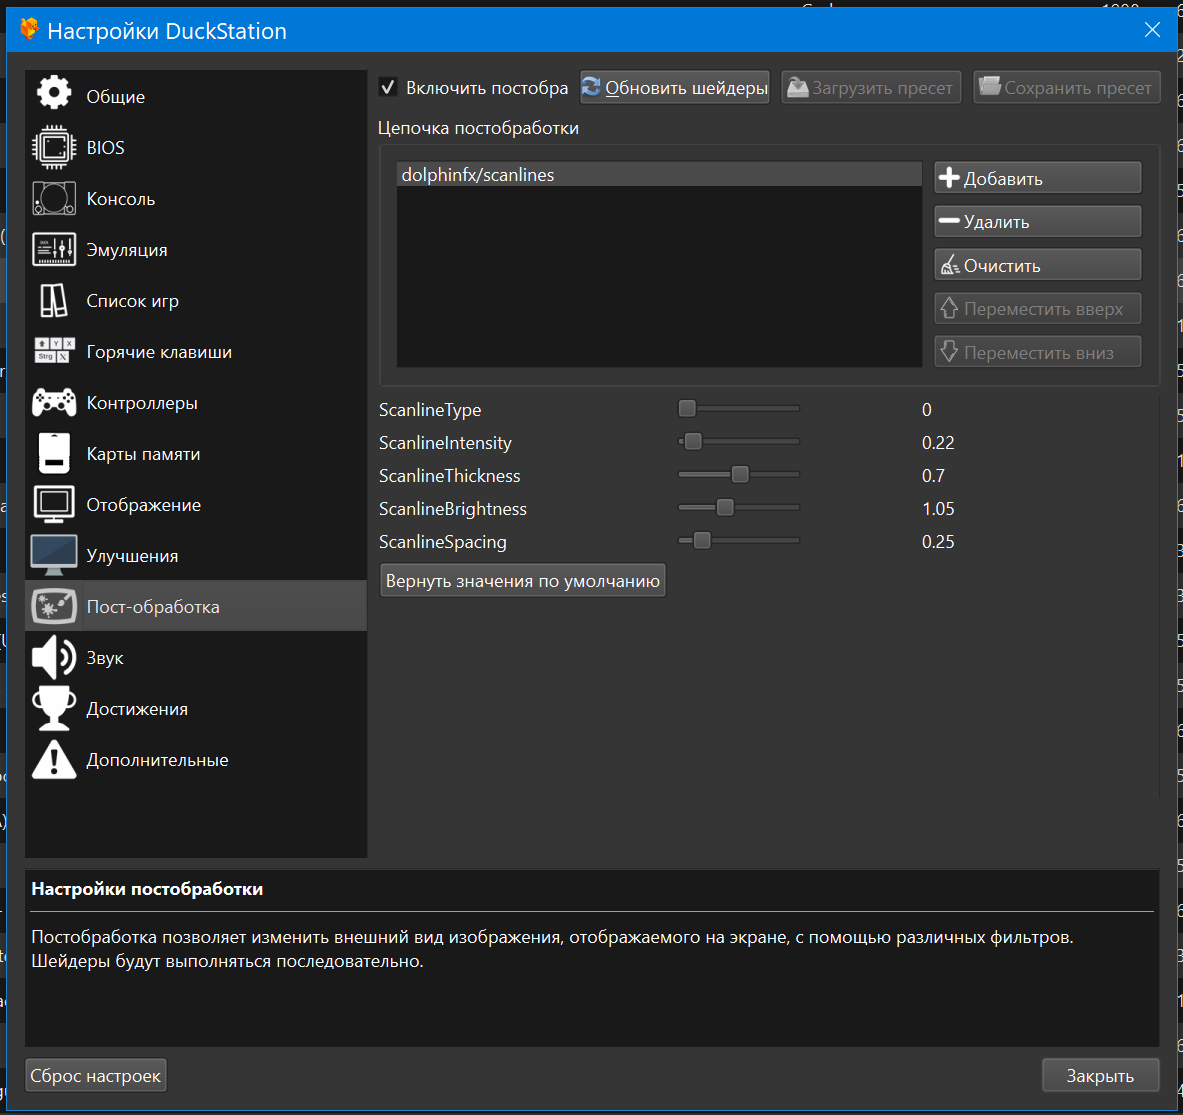This screenshot has width=1183, height=1115.
Task: Open the Отображение monitor icon
Action: point(54,505)
